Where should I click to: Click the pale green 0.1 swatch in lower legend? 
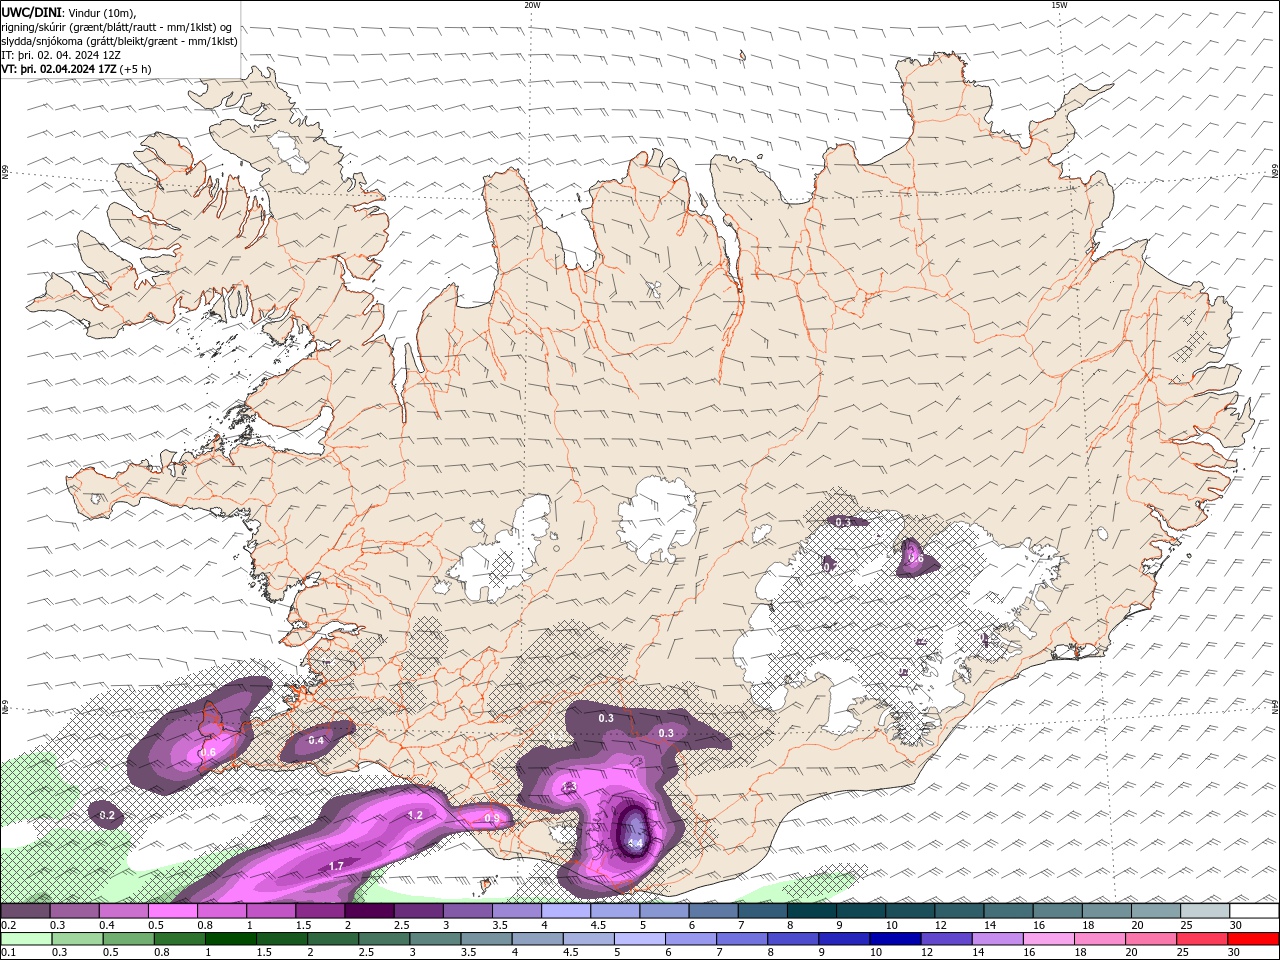[x=25, y=939]
